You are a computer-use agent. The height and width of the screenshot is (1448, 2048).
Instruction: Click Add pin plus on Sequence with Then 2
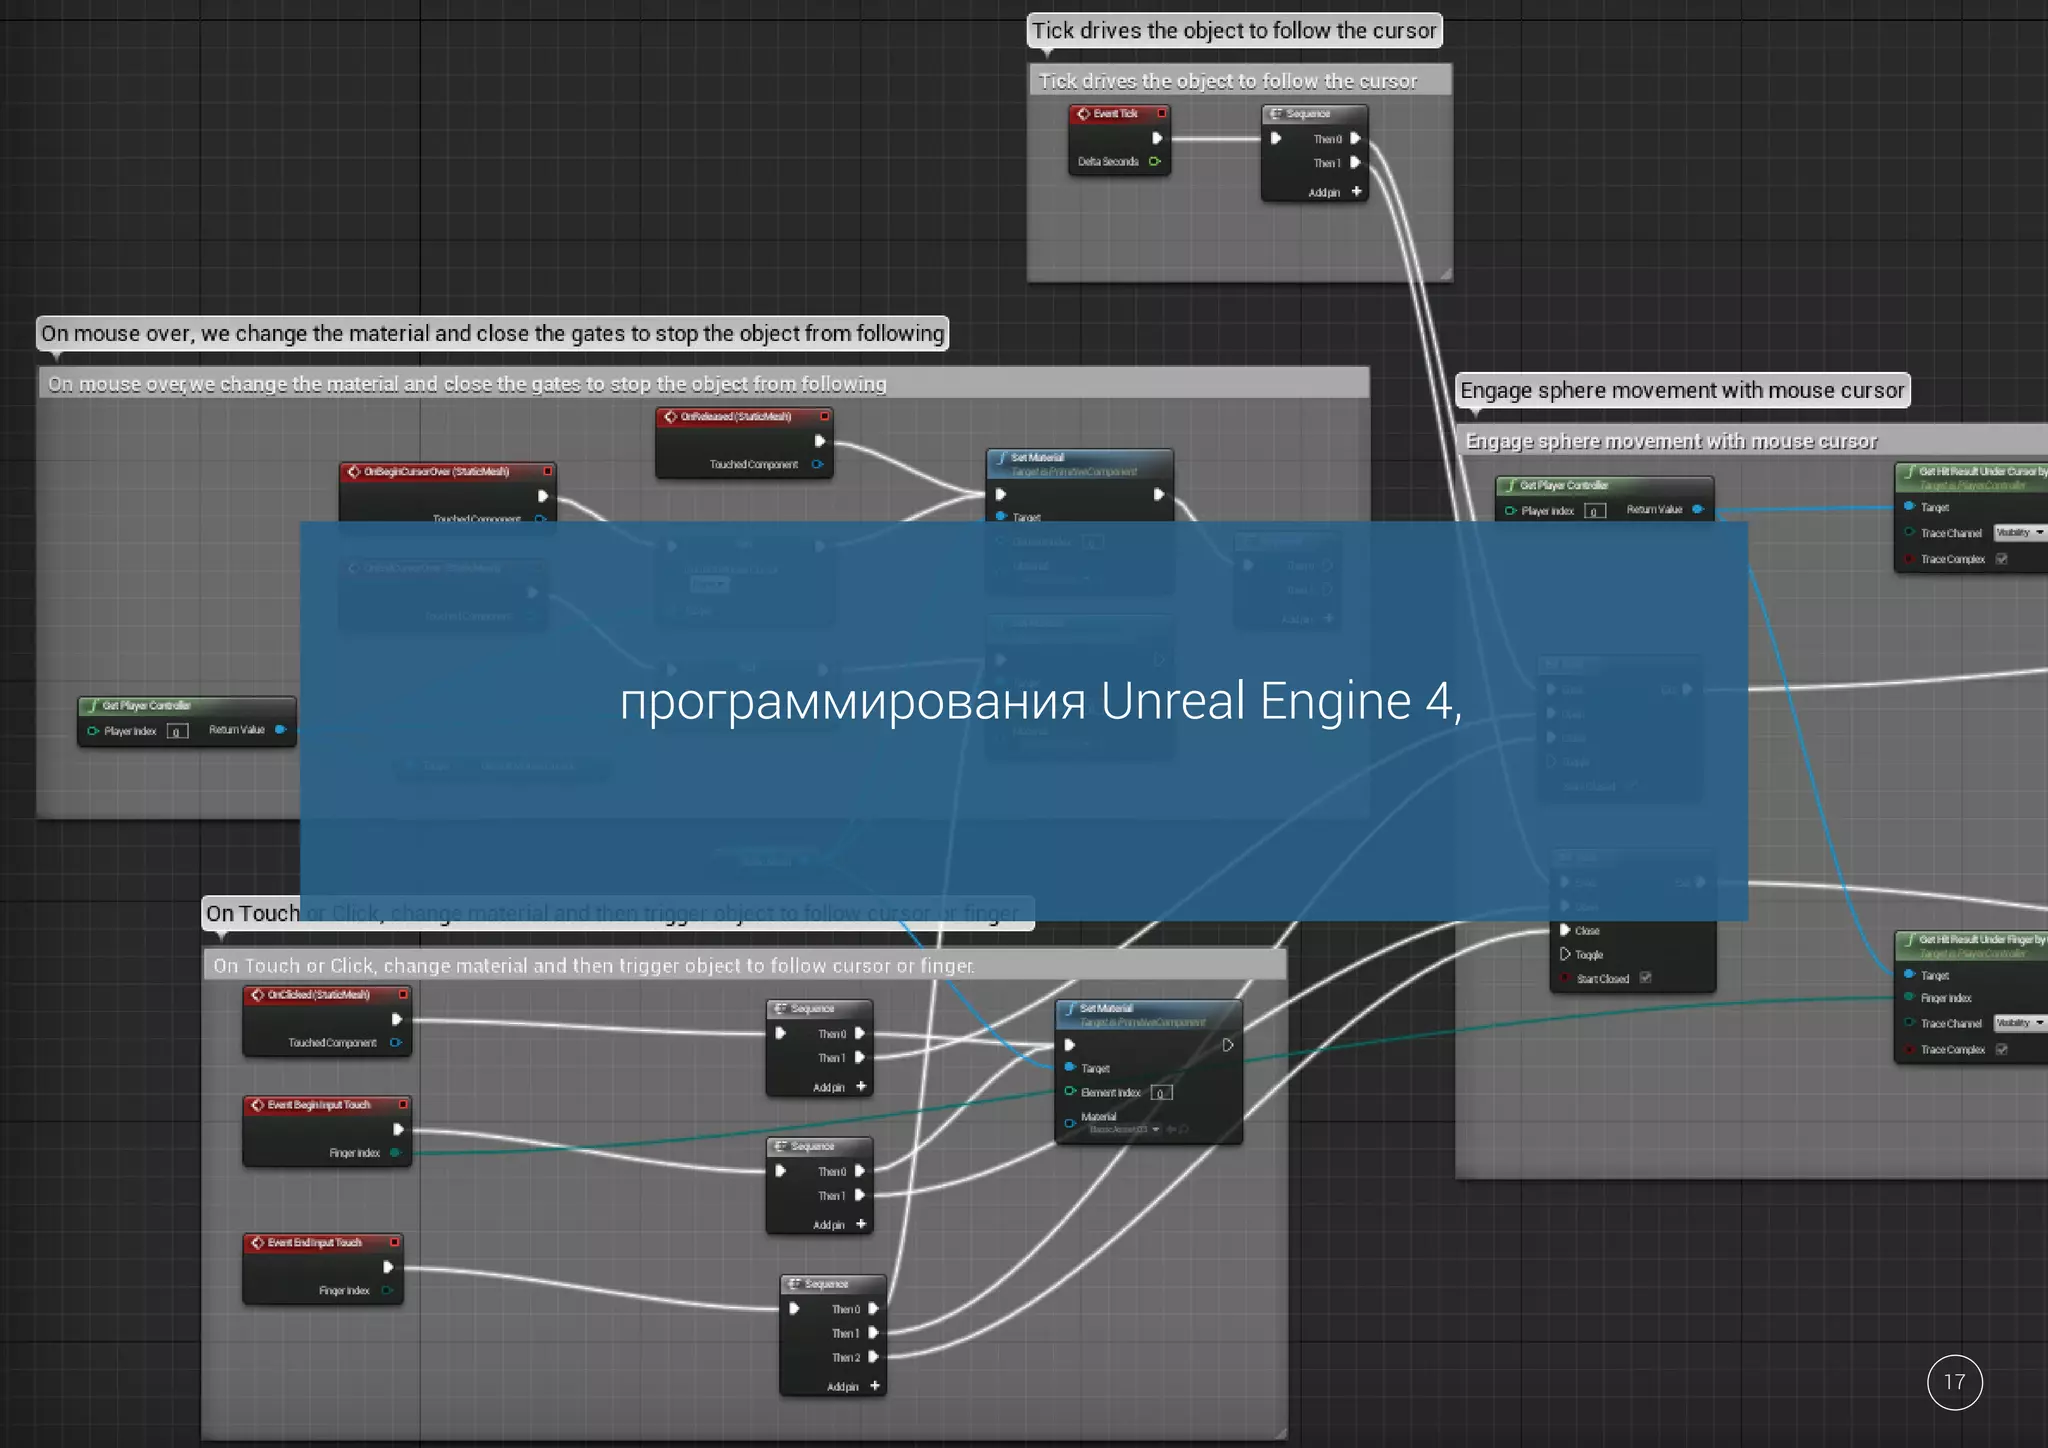pyautogui.click(x=875, y=1386)
